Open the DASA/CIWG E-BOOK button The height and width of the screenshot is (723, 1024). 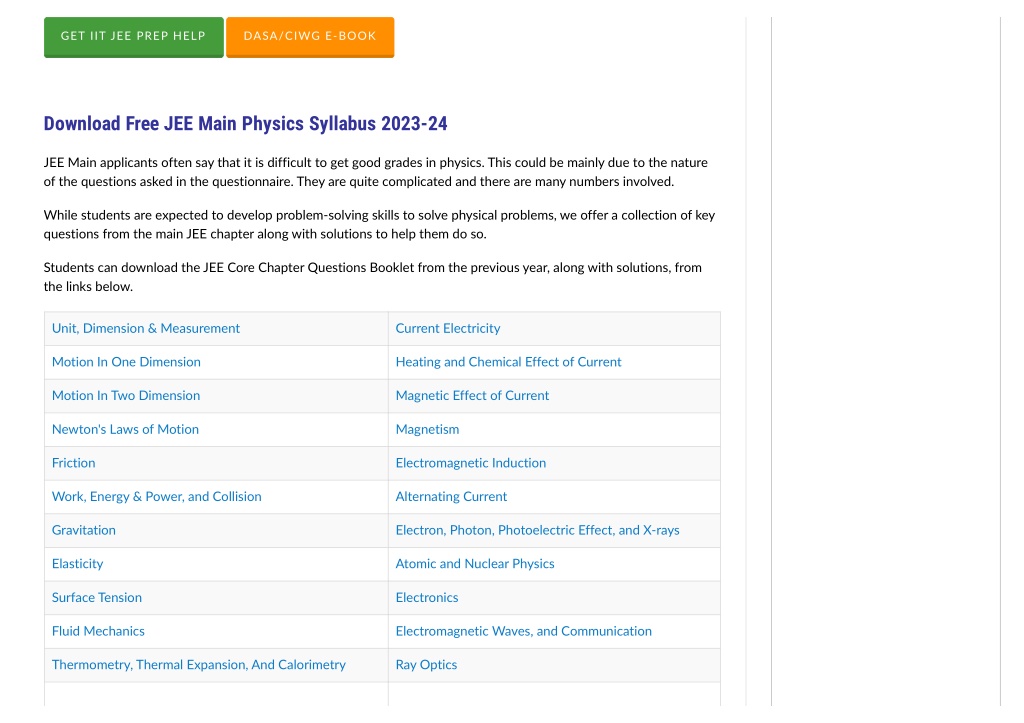(x=310, y=37)
